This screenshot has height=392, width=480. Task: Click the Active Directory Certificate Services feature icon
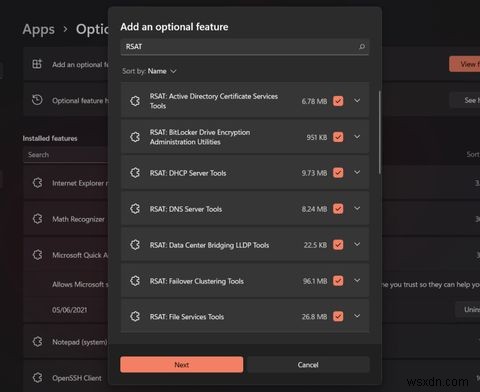click(135, 101)
